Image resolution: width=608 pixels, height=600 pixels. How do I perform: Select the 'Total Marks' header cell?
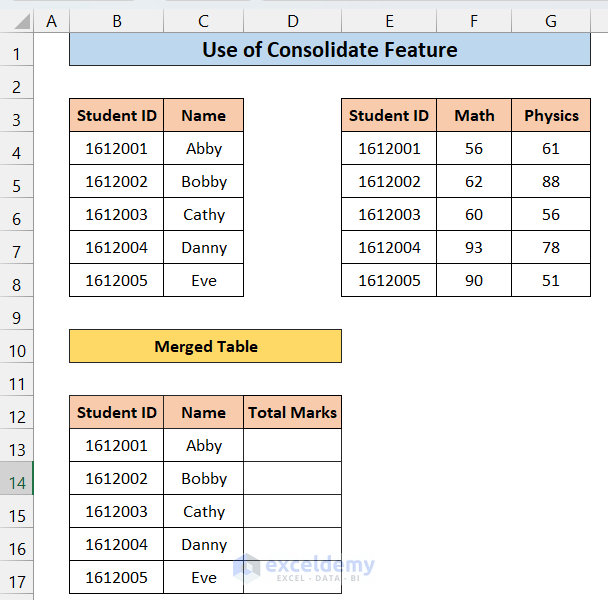point(292,412)
